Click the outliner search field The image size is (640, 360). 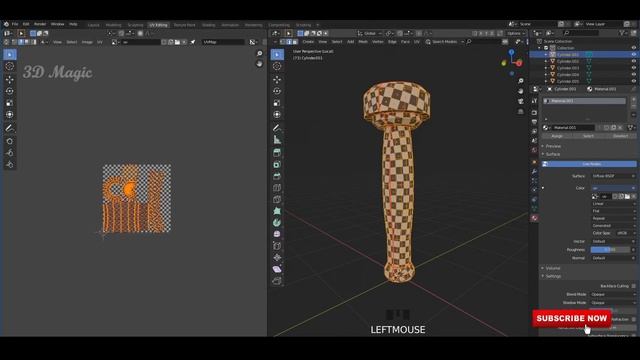(x=581, y=33)
